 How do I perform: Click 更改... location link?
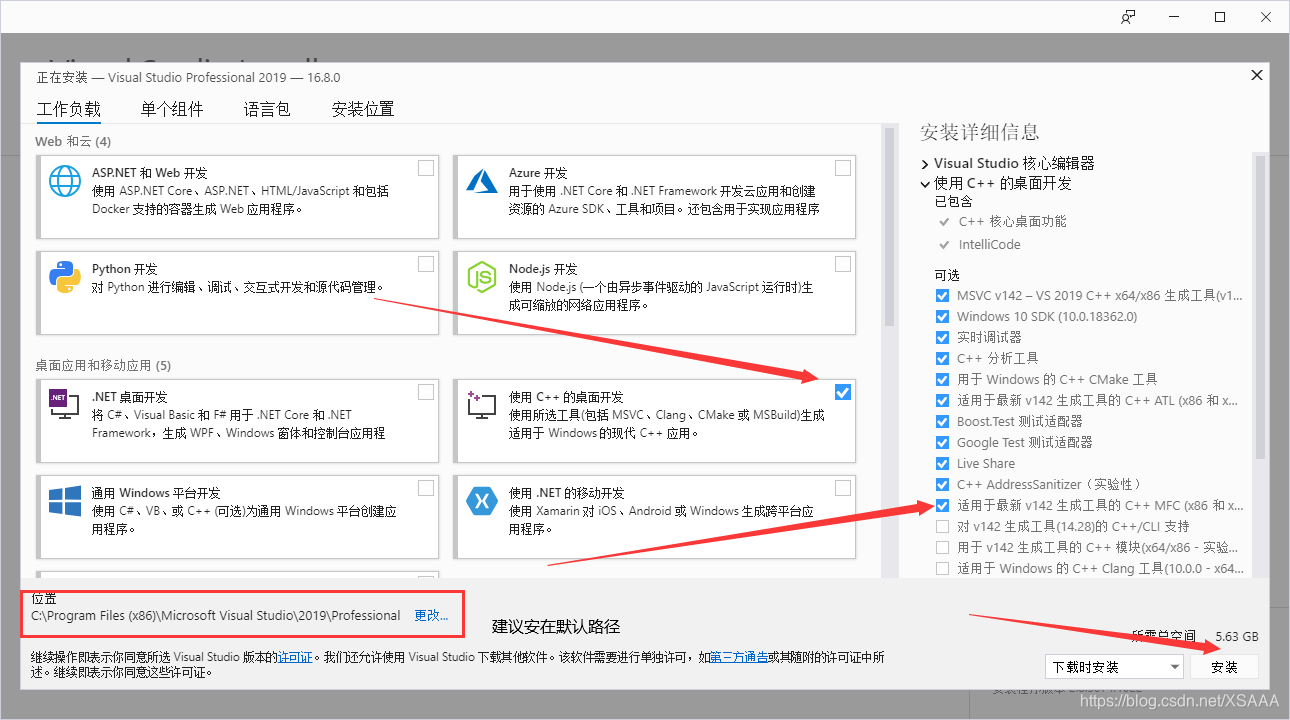point(431,616)
